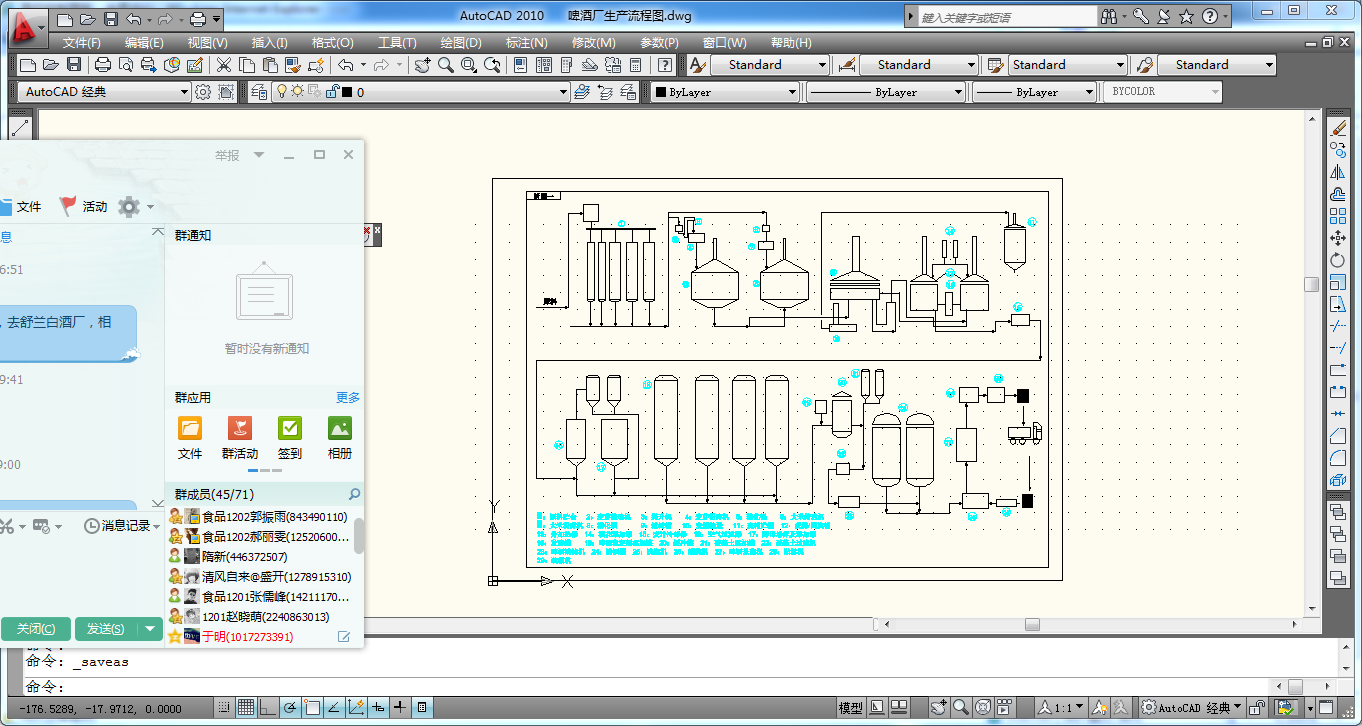
Task: Click the Erase tool in Modify toolbar
Action: (1338, 128)
